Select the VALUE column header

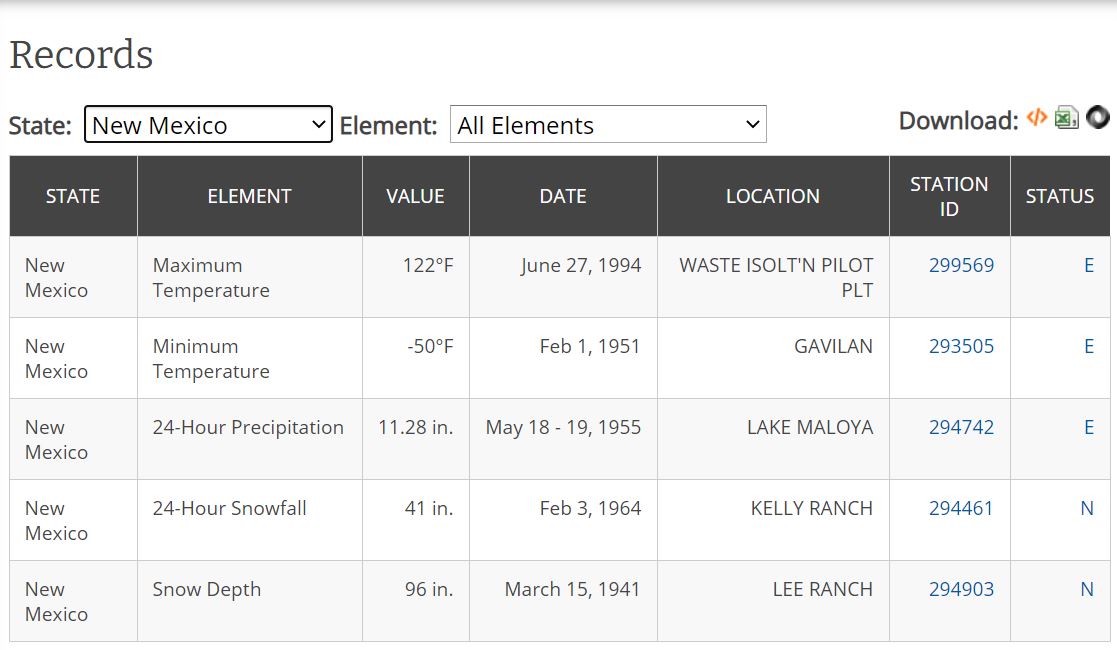[415, 196]
